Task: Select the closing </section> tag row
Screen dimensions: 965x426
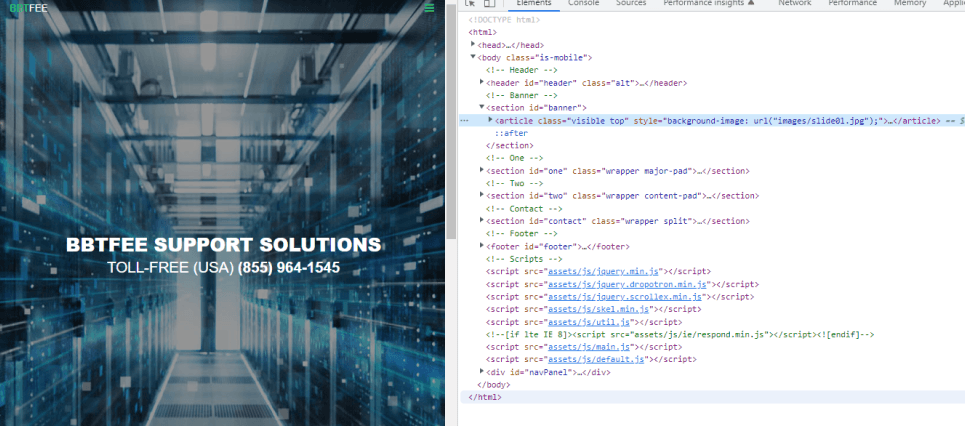Action: pyautogui.click(x=510, y=146)
